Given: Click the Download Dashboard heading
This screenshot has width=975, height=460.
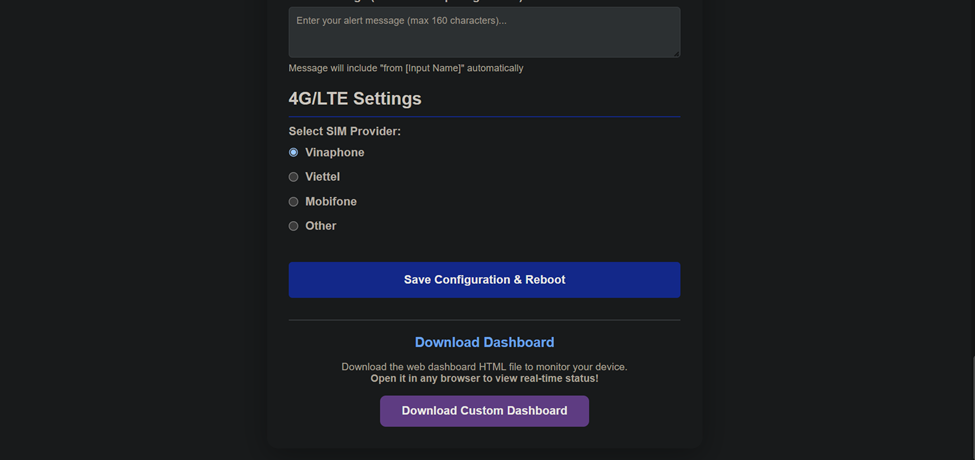Looking at the screenshot, I should pos(484,342).
